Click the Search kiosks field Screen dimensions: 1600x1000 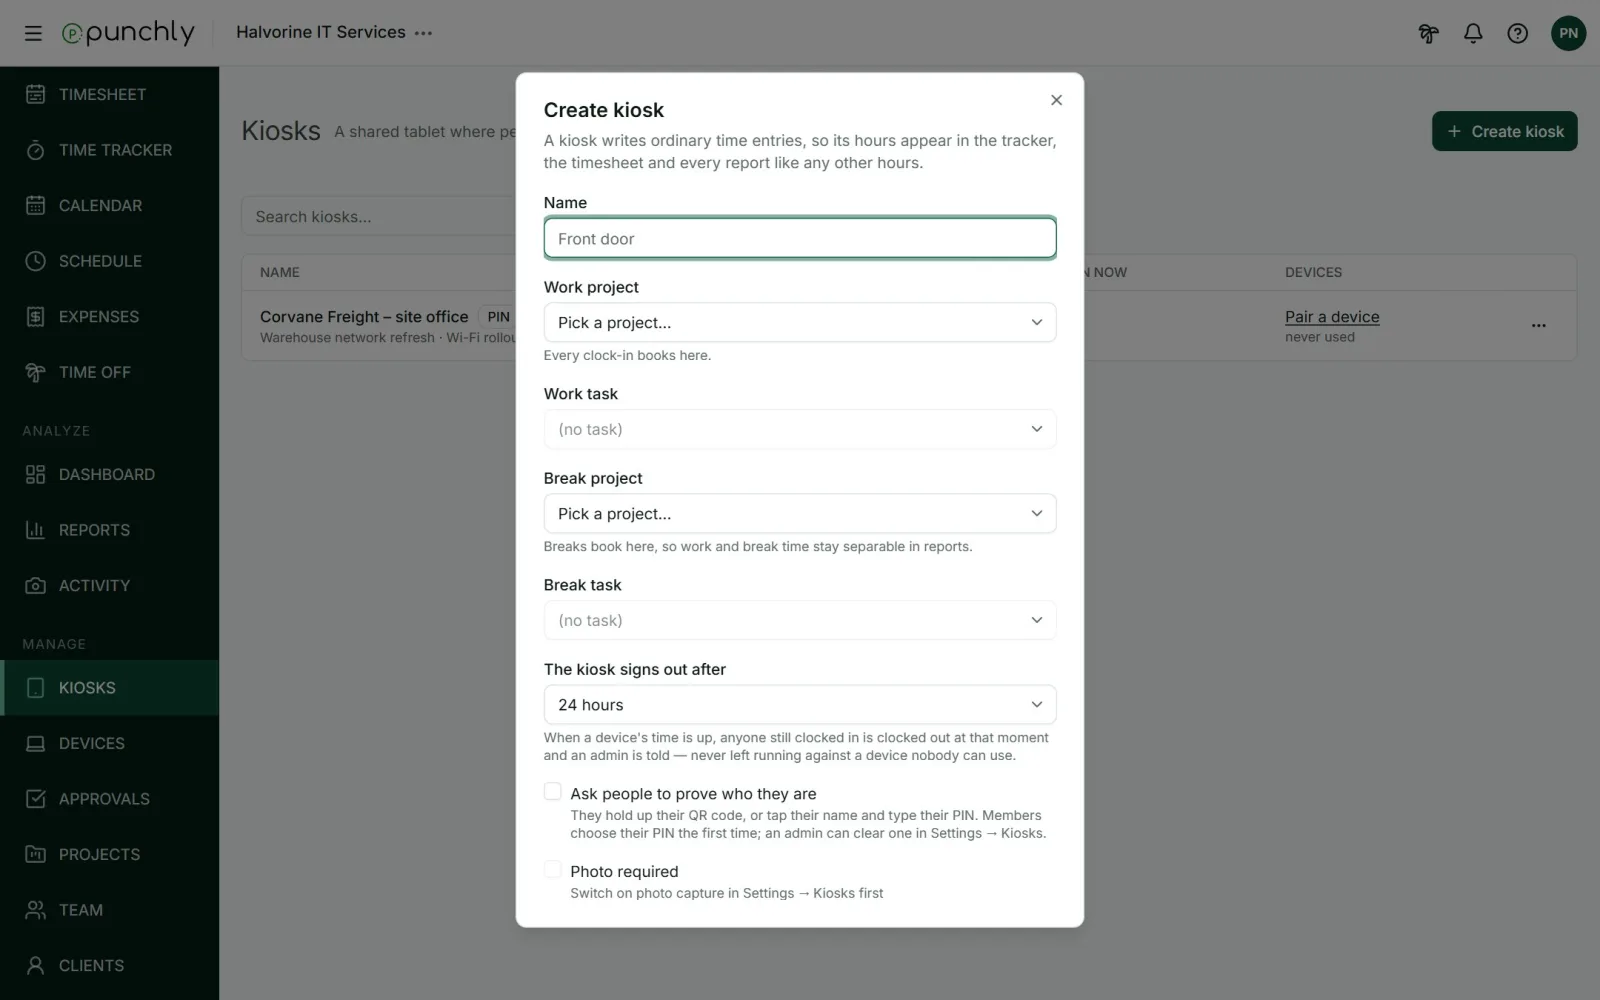(x=379, y=216)
